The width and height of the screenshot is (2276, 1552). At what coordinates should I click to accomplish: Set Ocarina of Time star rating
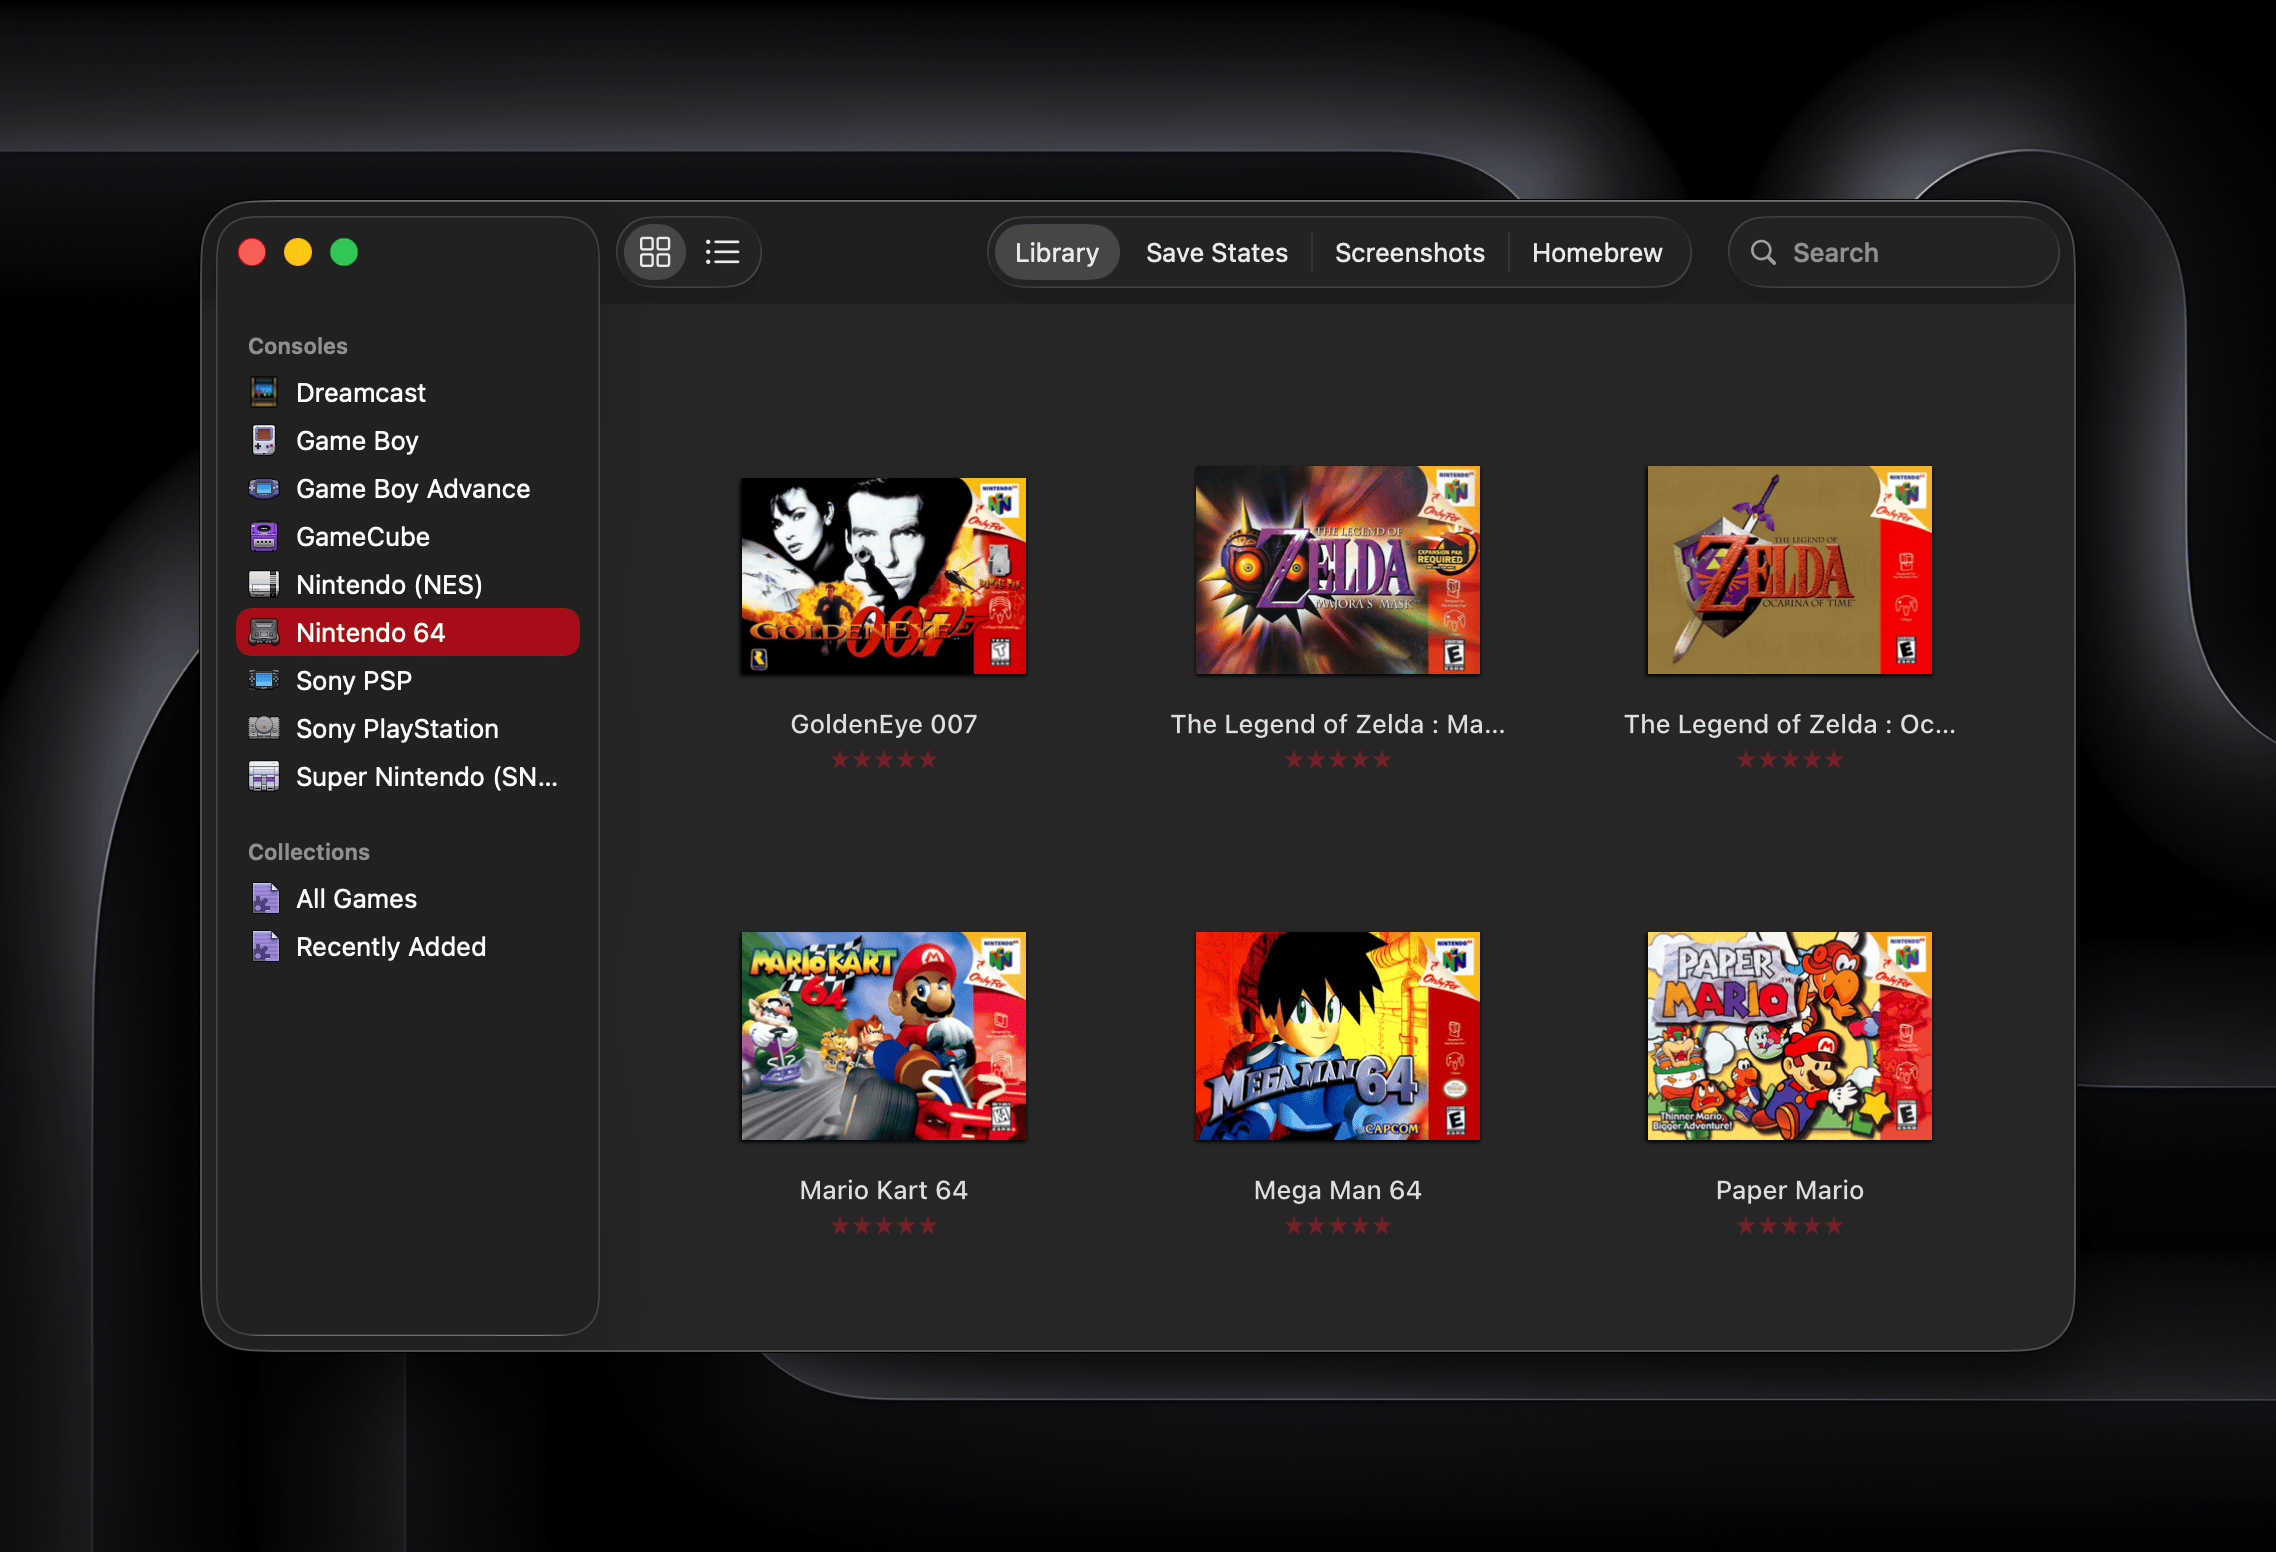tap(1790, 760)
